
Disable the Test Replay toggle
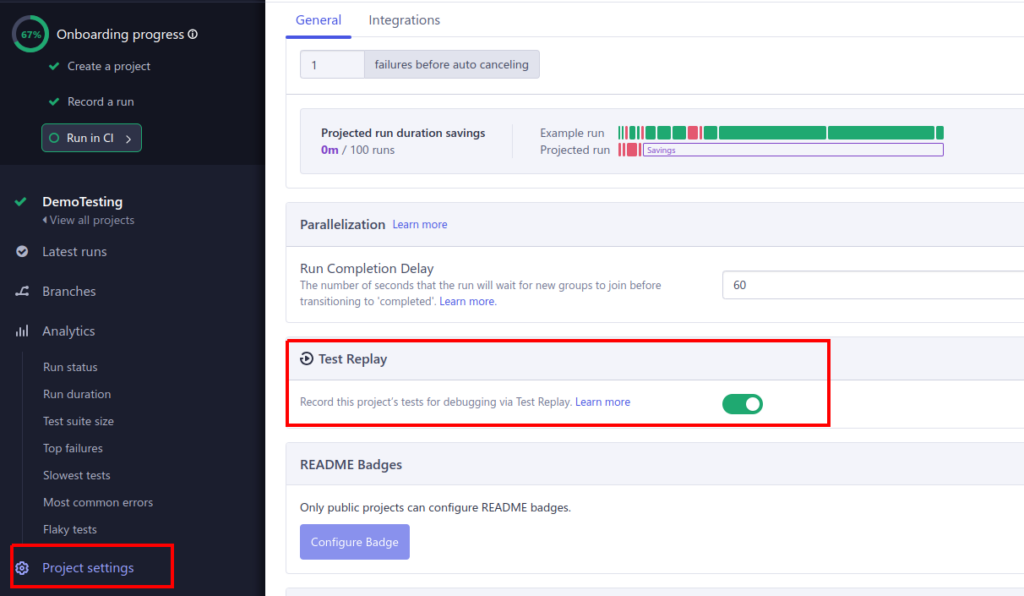[742, 404]
